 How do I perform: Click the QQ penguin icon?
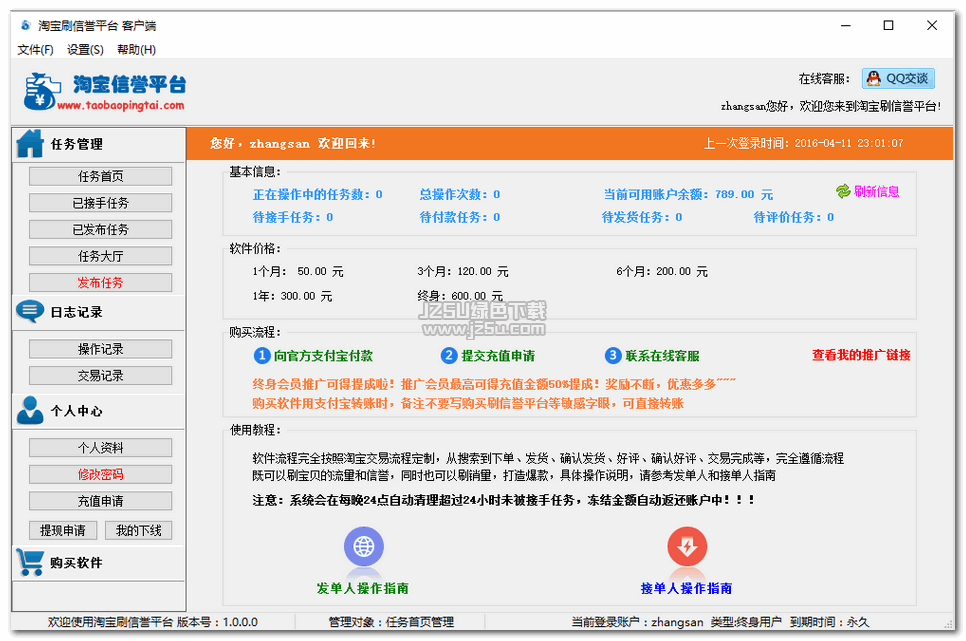tap(874, 78)
